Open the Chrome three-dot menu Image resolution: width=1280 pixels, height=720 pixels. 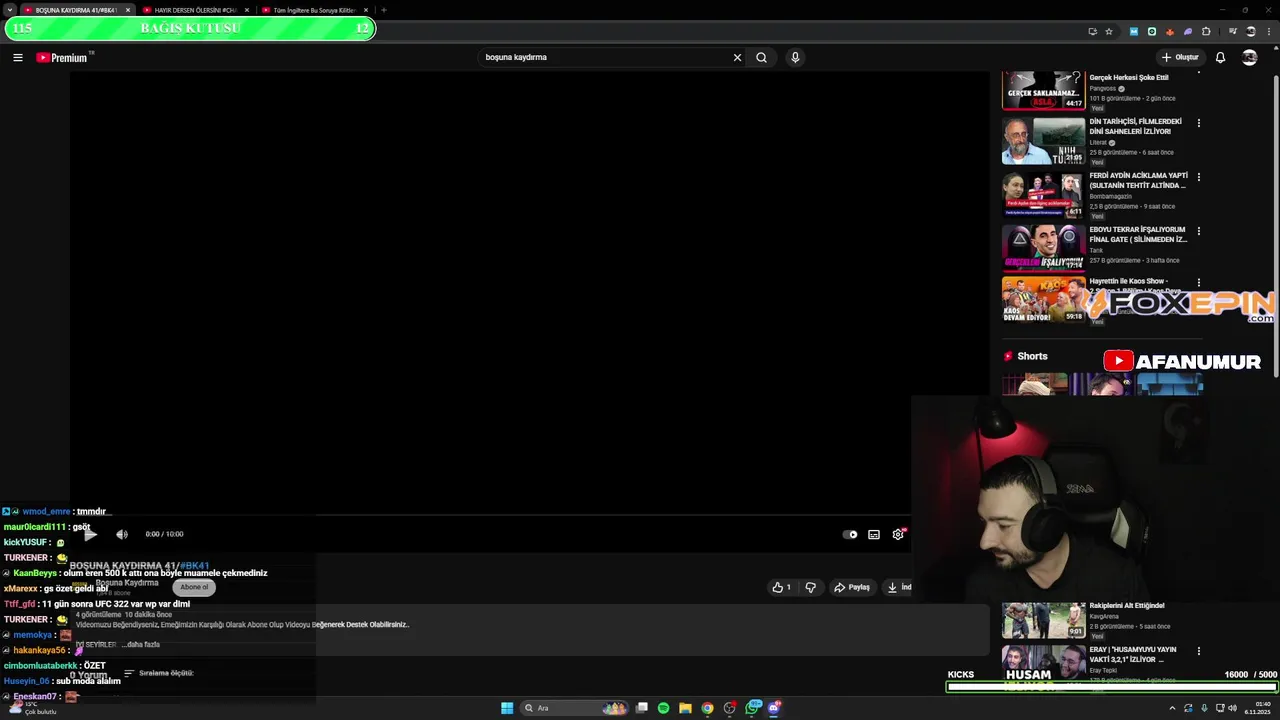1268,31
